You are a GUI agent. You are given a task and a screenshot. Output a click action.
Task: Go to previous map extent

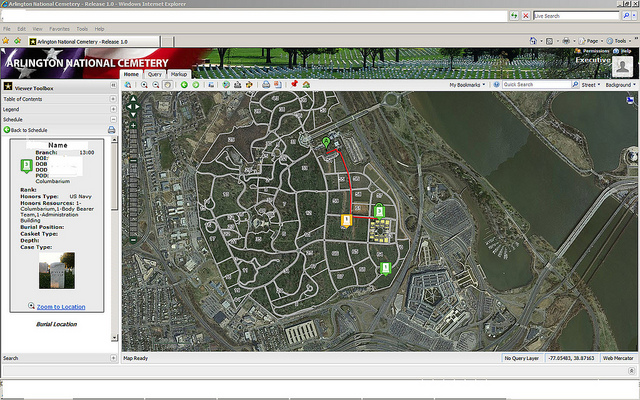(184, 85)
